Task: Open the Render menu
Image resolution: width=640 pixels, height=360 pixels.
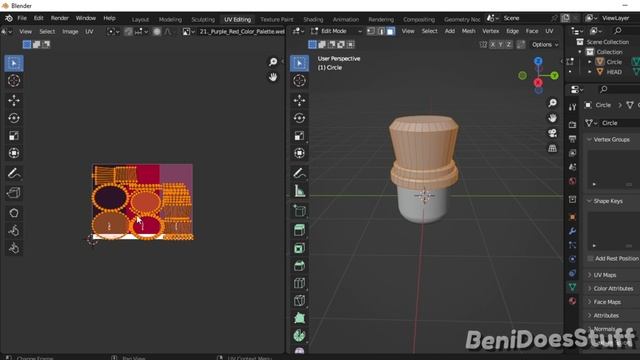Action: click(60, 18)
